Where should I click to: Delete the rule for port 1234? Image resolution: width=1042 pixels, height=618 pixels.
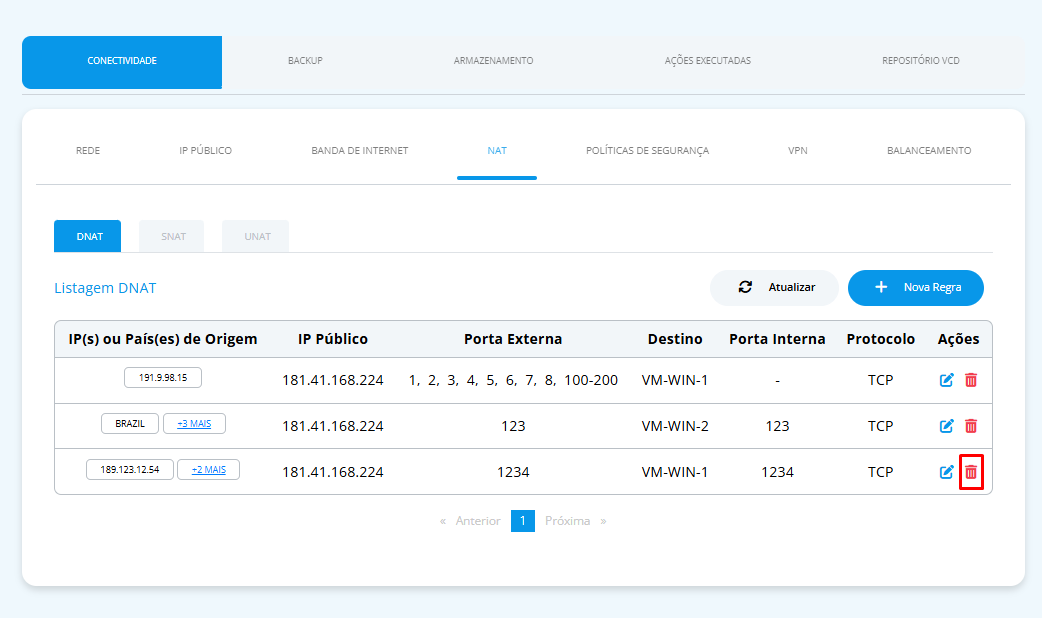tap(971, 472)
